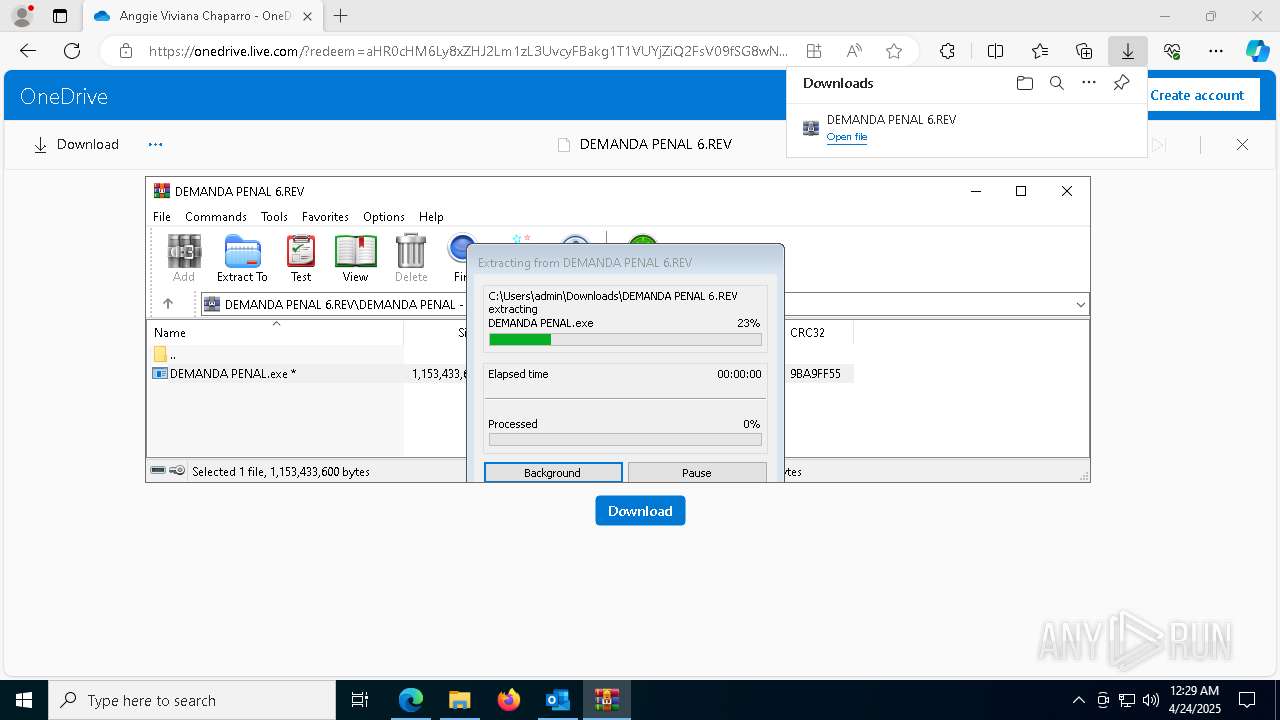Open the Options menu
Image resolution: width=1280 pixels, height=720 pixels.
384,217
